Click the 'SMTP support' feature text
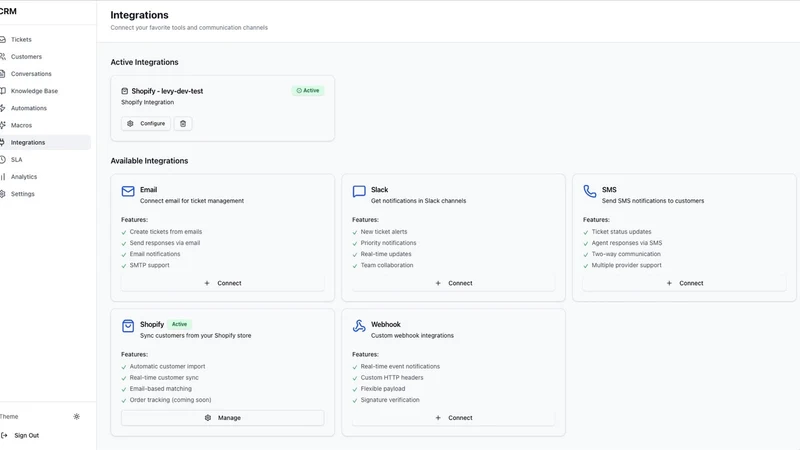The height and width of the screenshot is (450, 800). 149,265
